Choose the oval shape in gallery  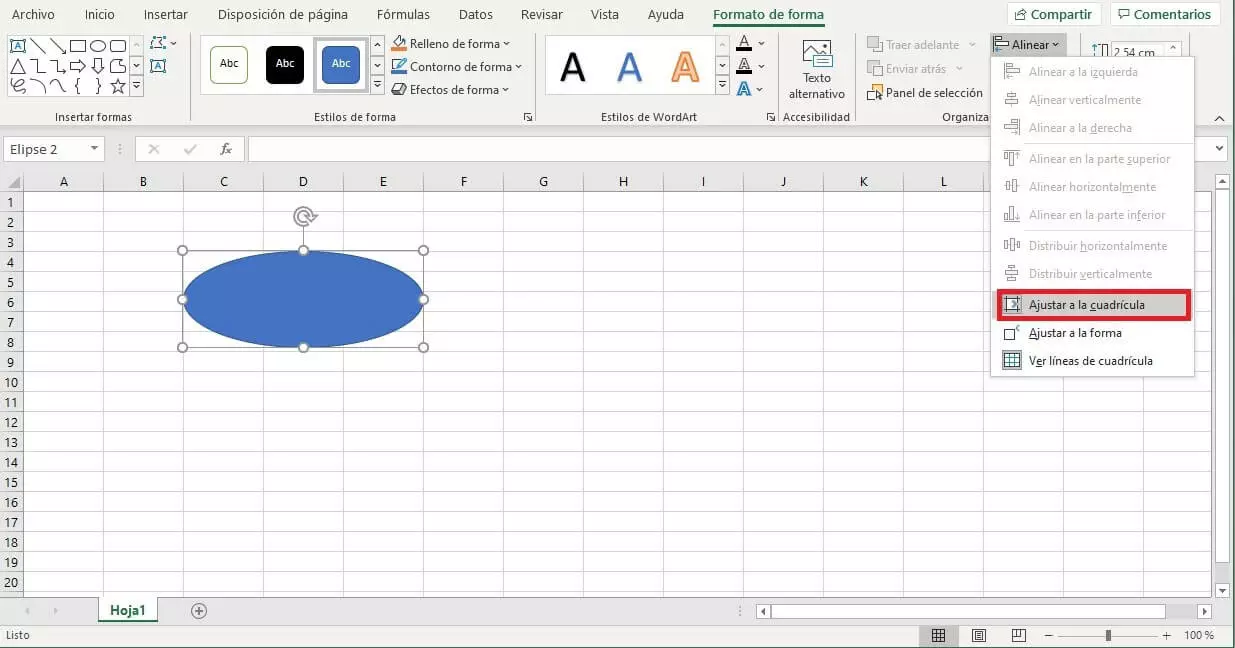coord(98,46)
